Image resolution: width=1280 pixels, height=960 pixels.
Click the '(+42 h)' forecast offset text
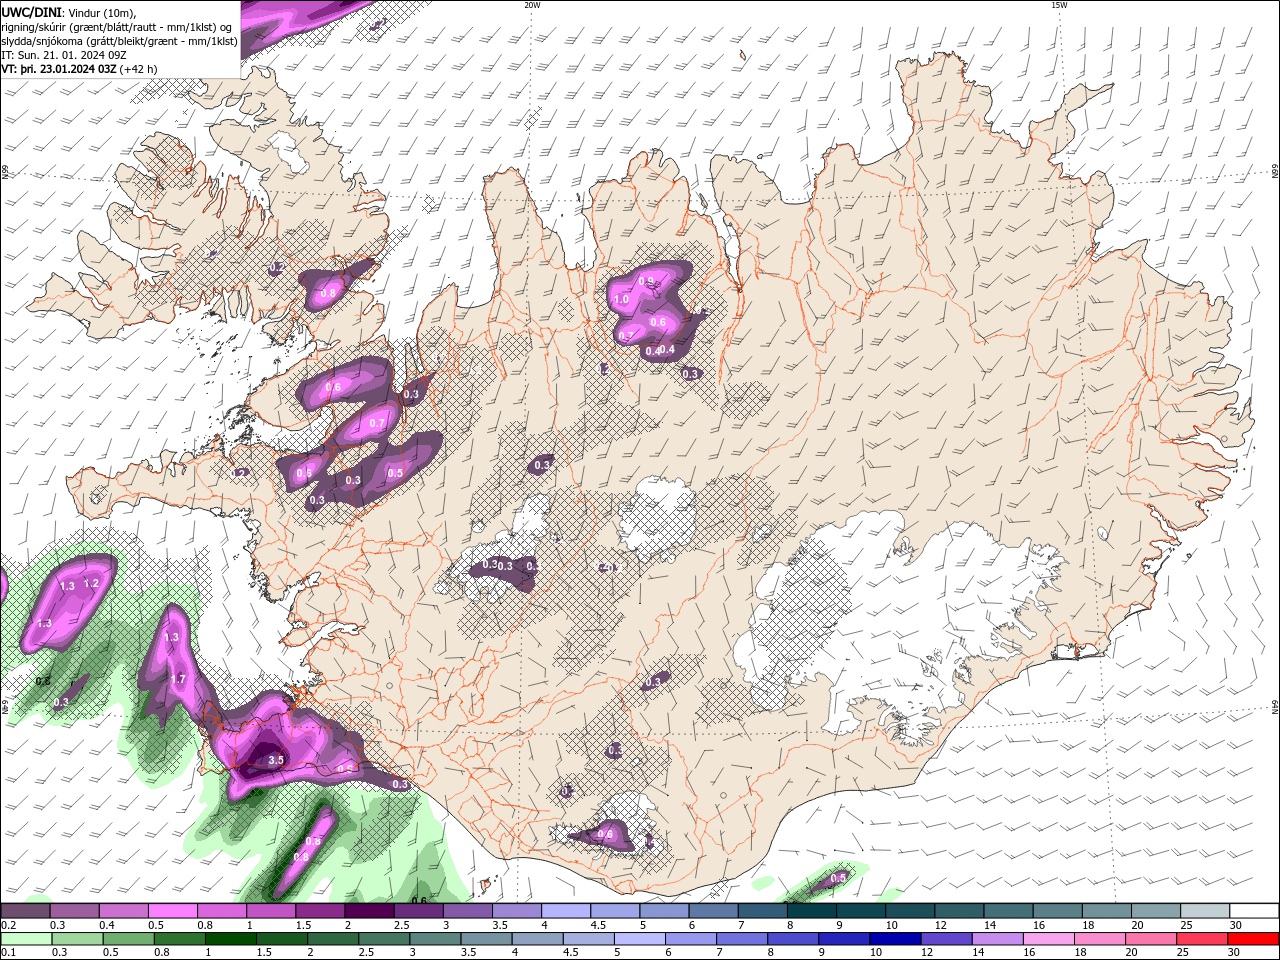coord(138,69)
